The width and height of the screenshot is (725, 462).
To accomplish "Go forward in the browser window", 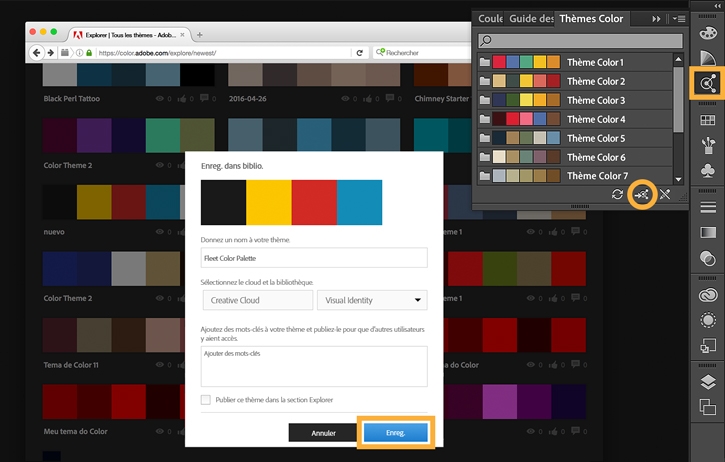I will (x=51, y=53).
